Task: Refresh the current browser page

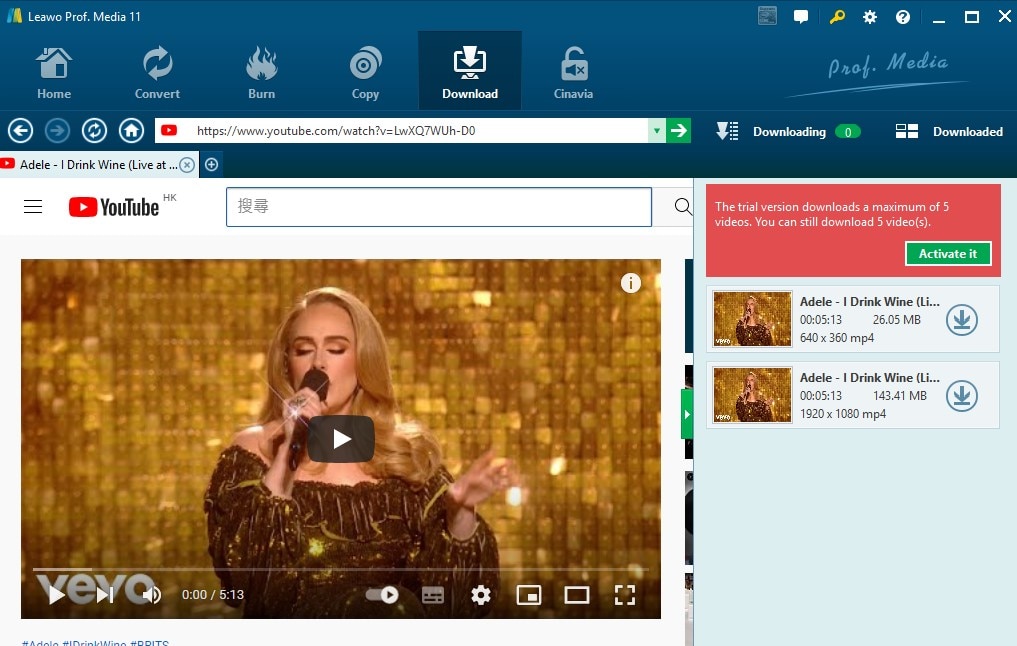Action: [94, 131]
